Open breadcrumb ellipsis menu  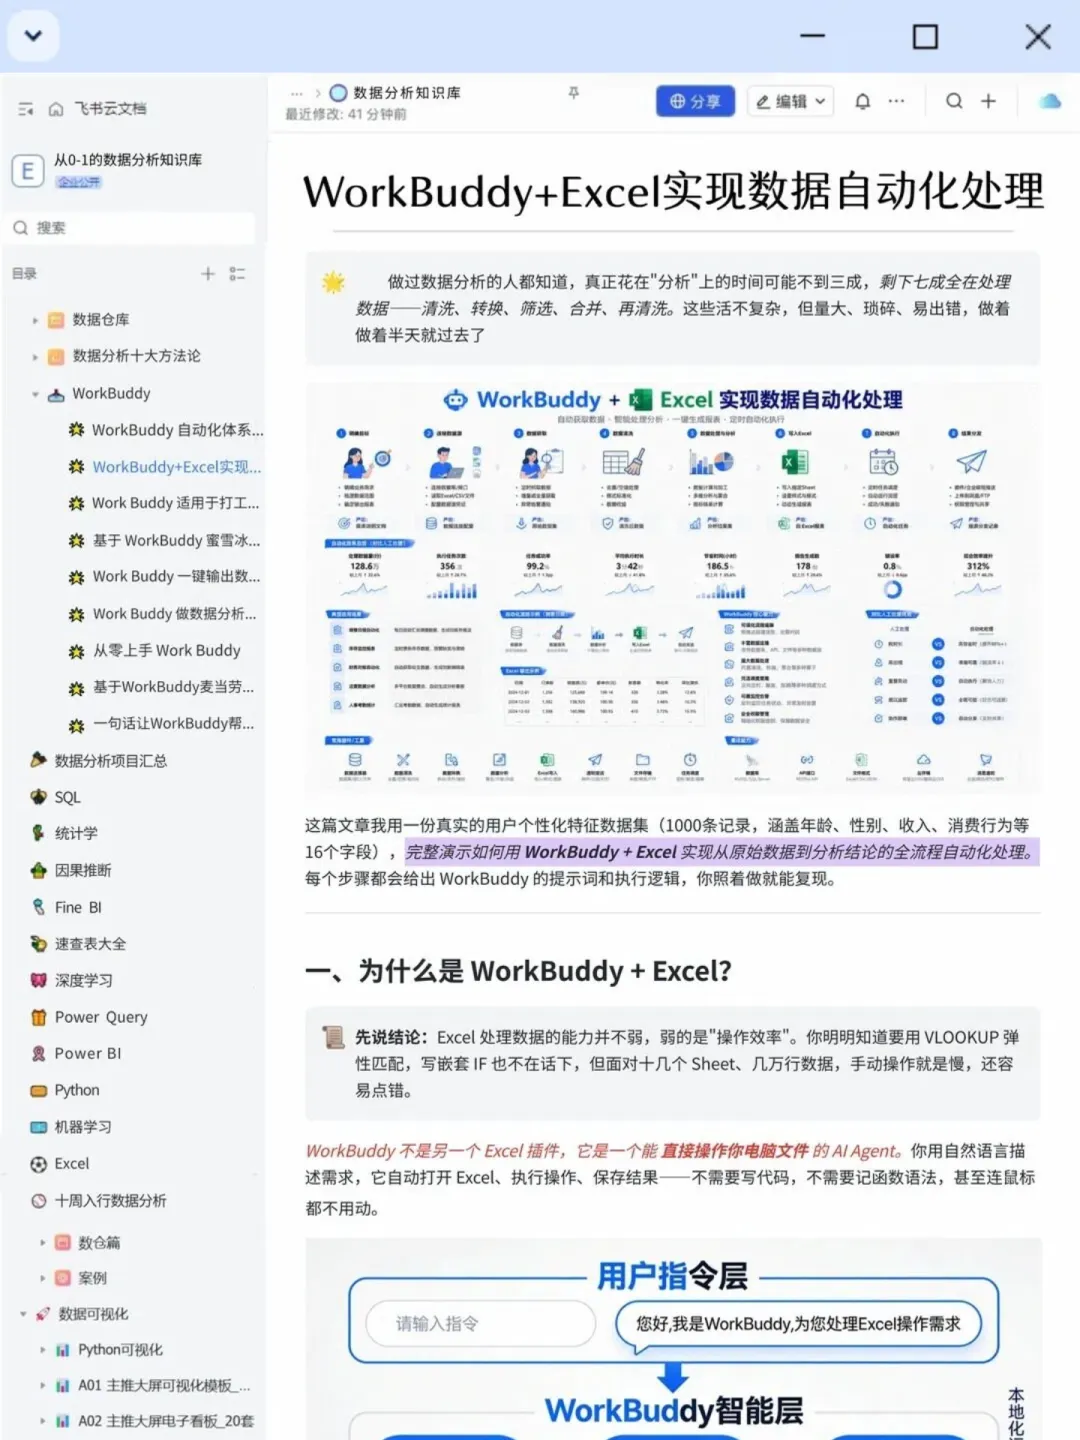pos(296,93)
